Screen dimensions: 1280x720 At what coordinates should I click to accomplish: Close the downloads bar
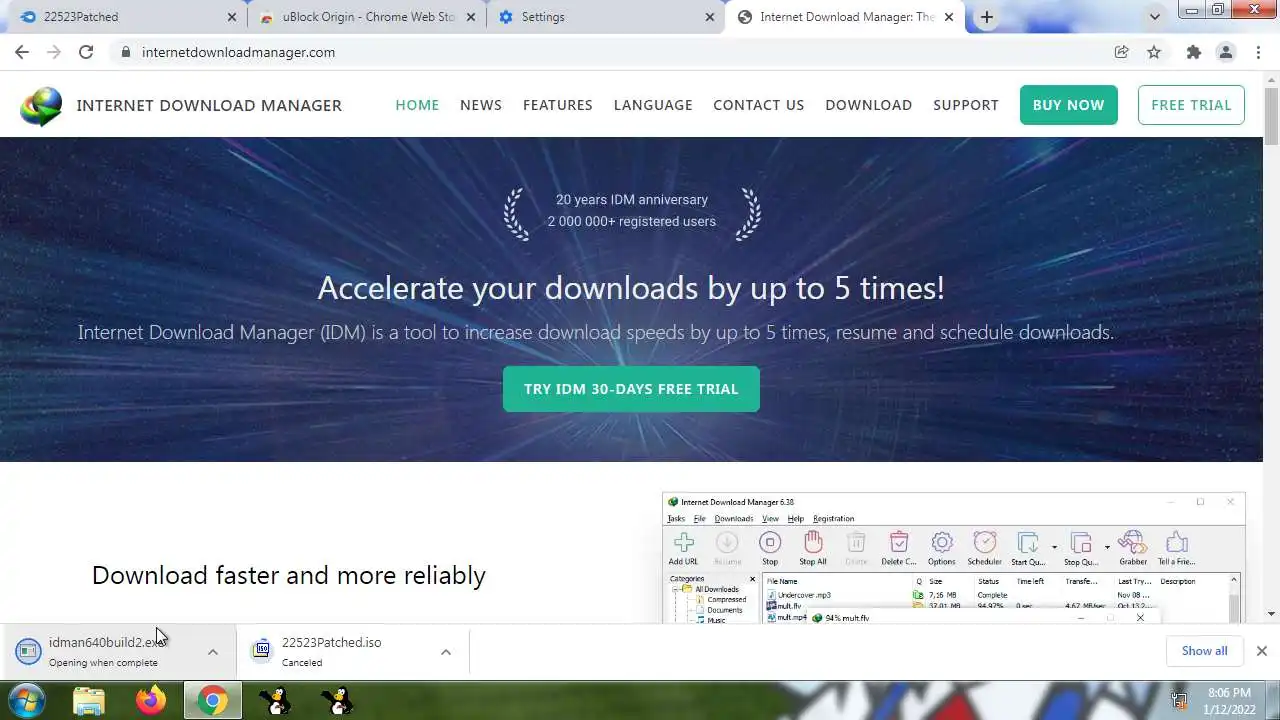pyautogui.click(x=1262, y=651)
